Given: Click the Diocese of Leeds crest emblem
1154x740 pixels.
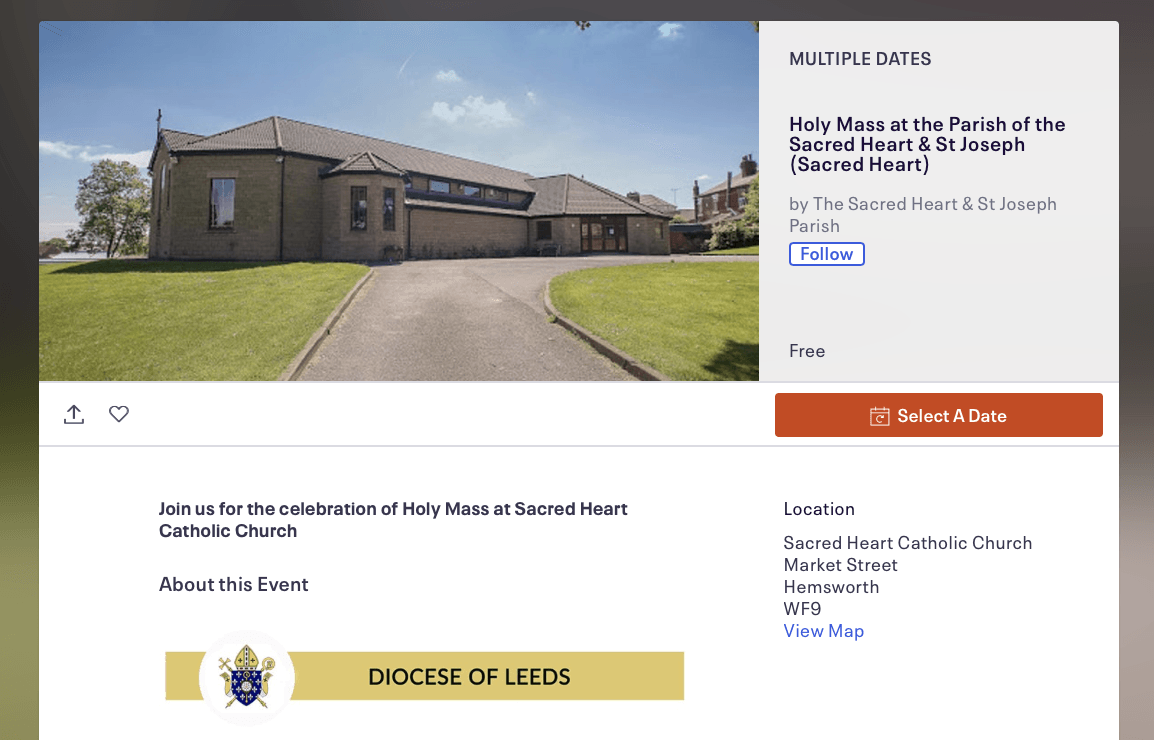Looking at the screenshot, I should click(x=246, y=677).
